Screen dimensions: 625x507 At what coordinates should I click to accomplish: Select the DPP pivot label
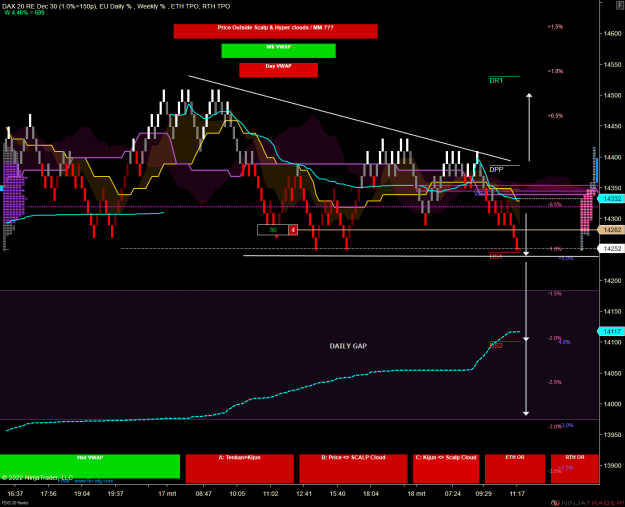pos(496,169)
